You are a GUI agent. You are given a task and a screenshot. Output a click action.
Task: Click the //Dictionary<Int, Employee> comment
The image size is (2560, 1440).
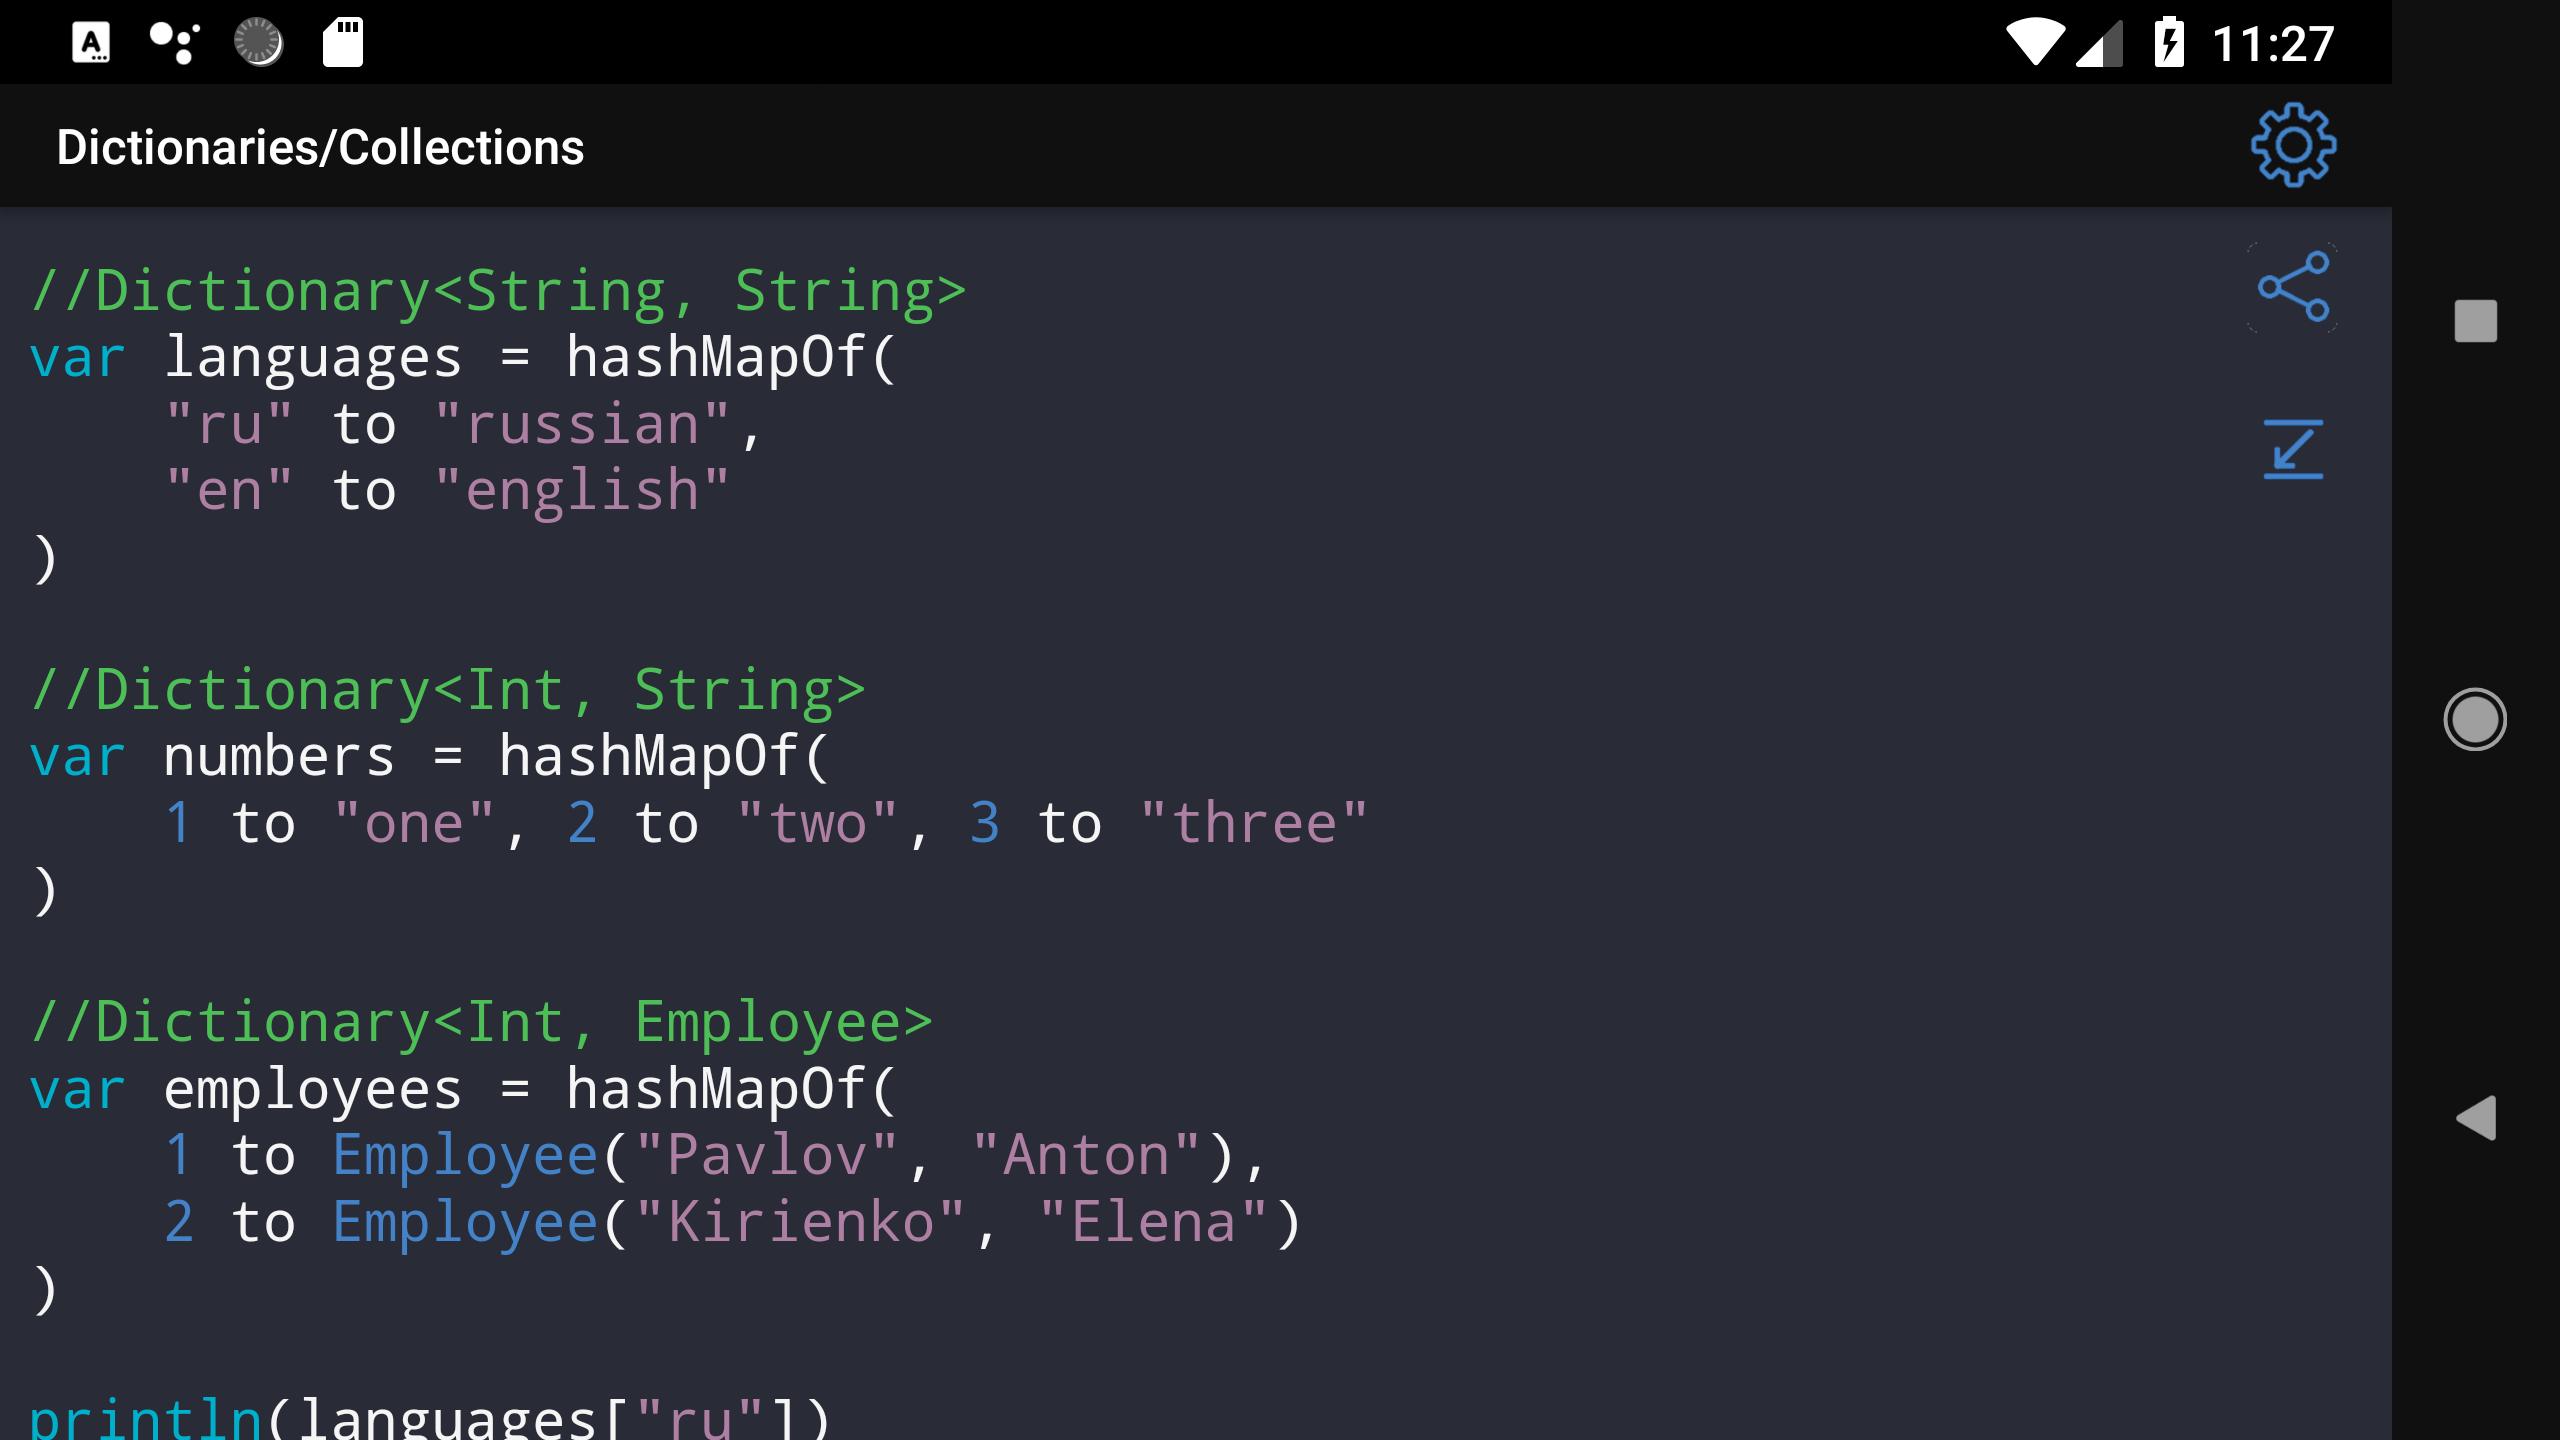pyautogui.click(x=481, y=1023)
